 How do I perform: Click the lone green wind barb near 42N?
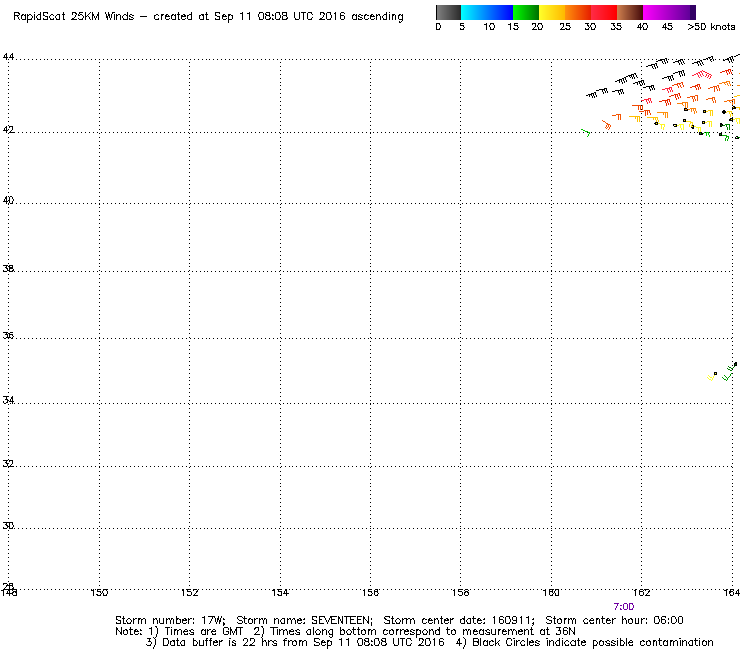tap(586, 133)
